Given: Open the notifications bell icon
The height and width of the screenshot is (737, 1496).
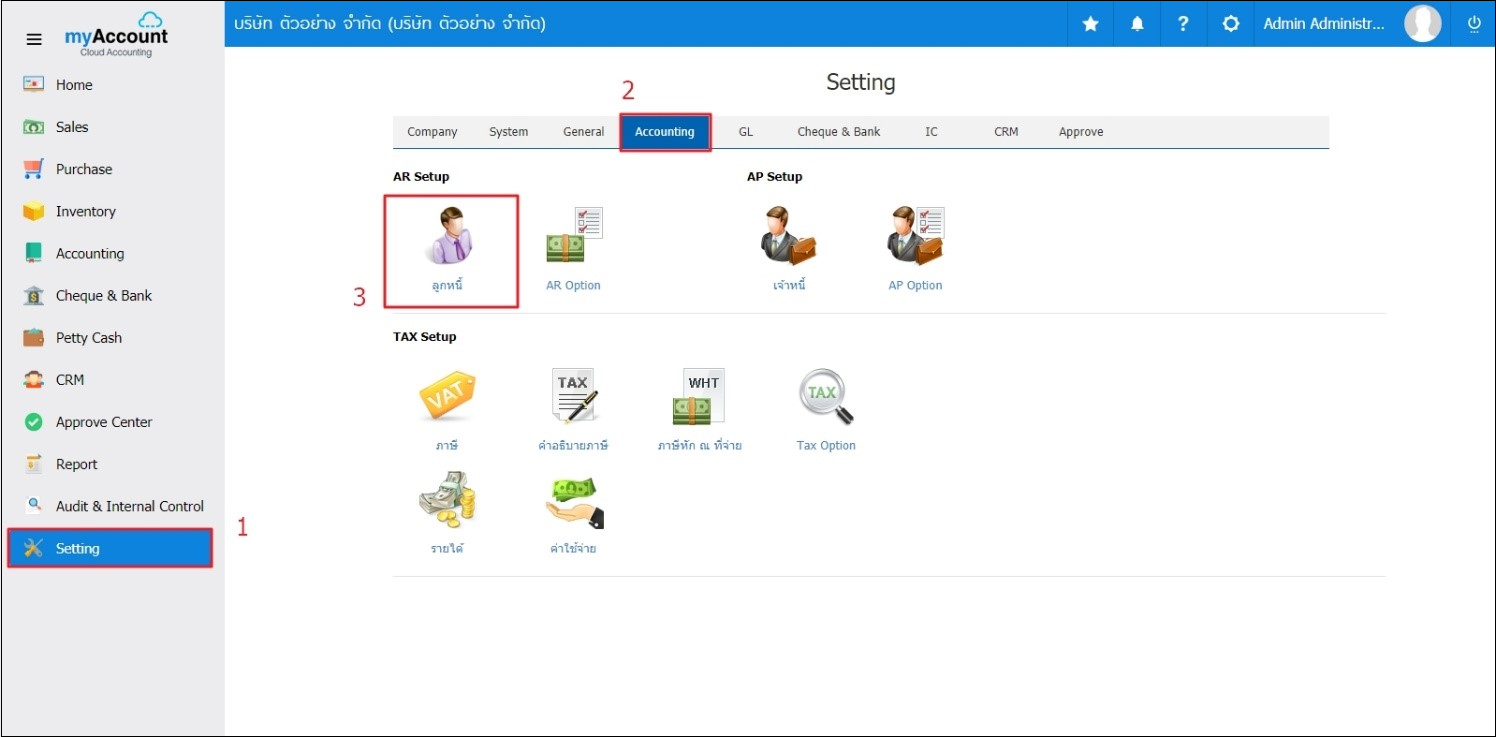Looking at the screenshot, I should [1137, 24].
